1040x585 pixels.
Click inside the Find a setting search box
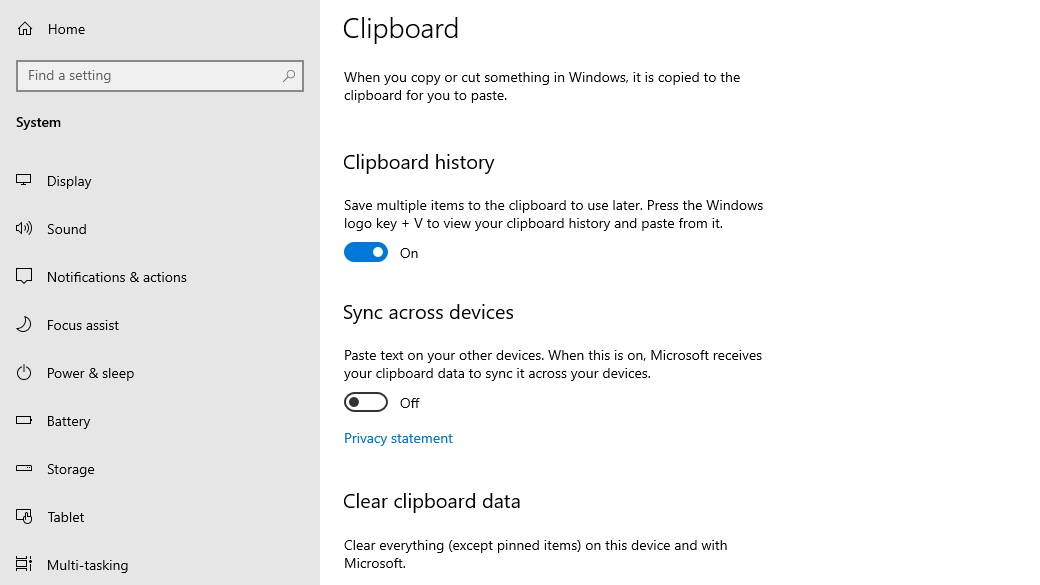click(150, 75)
